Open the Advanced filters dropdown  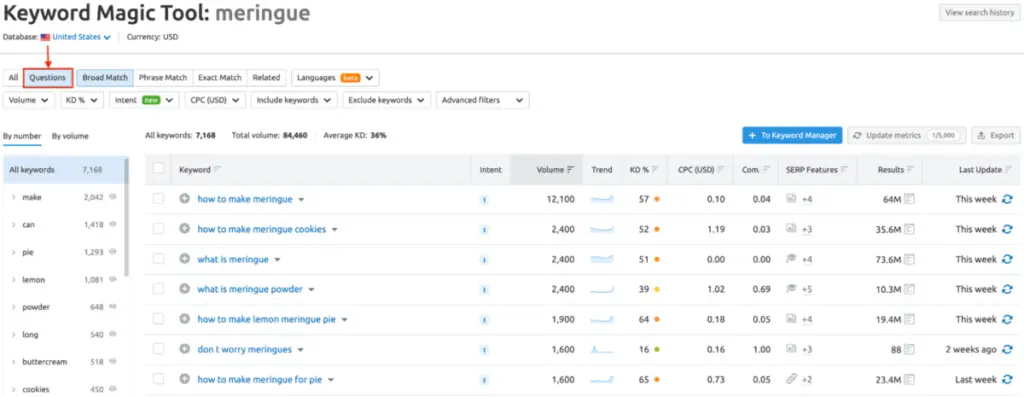pos(483,100)
